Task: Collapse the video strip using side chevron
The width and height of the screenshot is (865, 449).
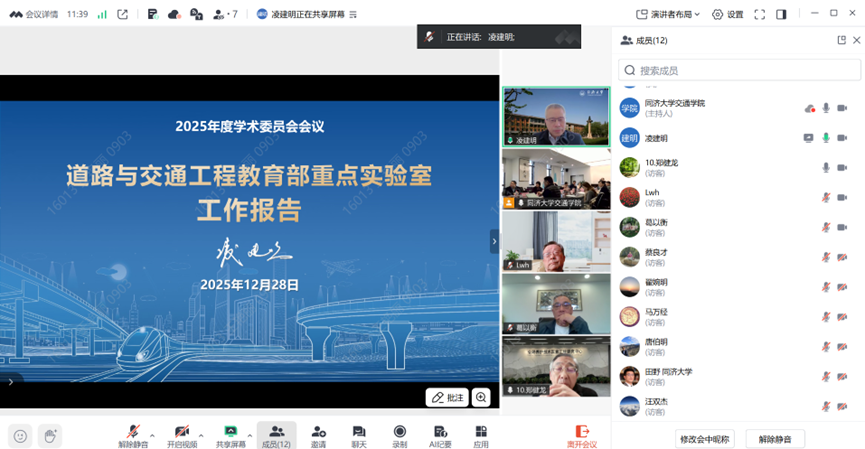Action: [x=493, y=241]
